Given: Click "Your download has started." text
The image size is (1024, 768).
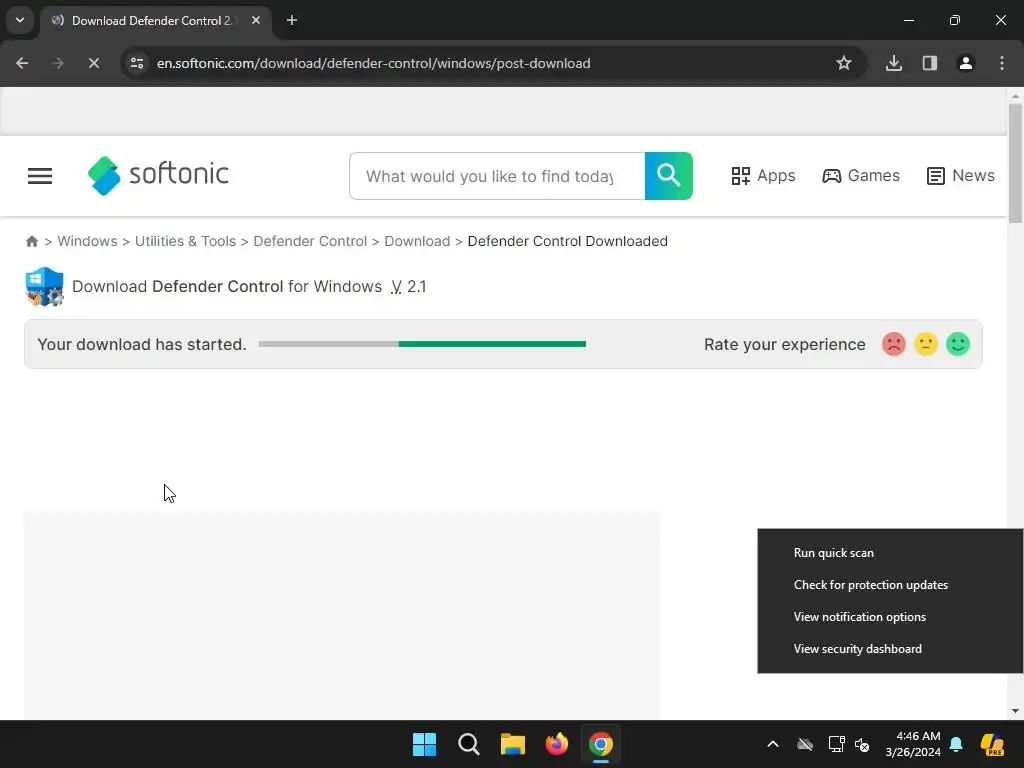Looking at the screenshot, I should point(142,344).
